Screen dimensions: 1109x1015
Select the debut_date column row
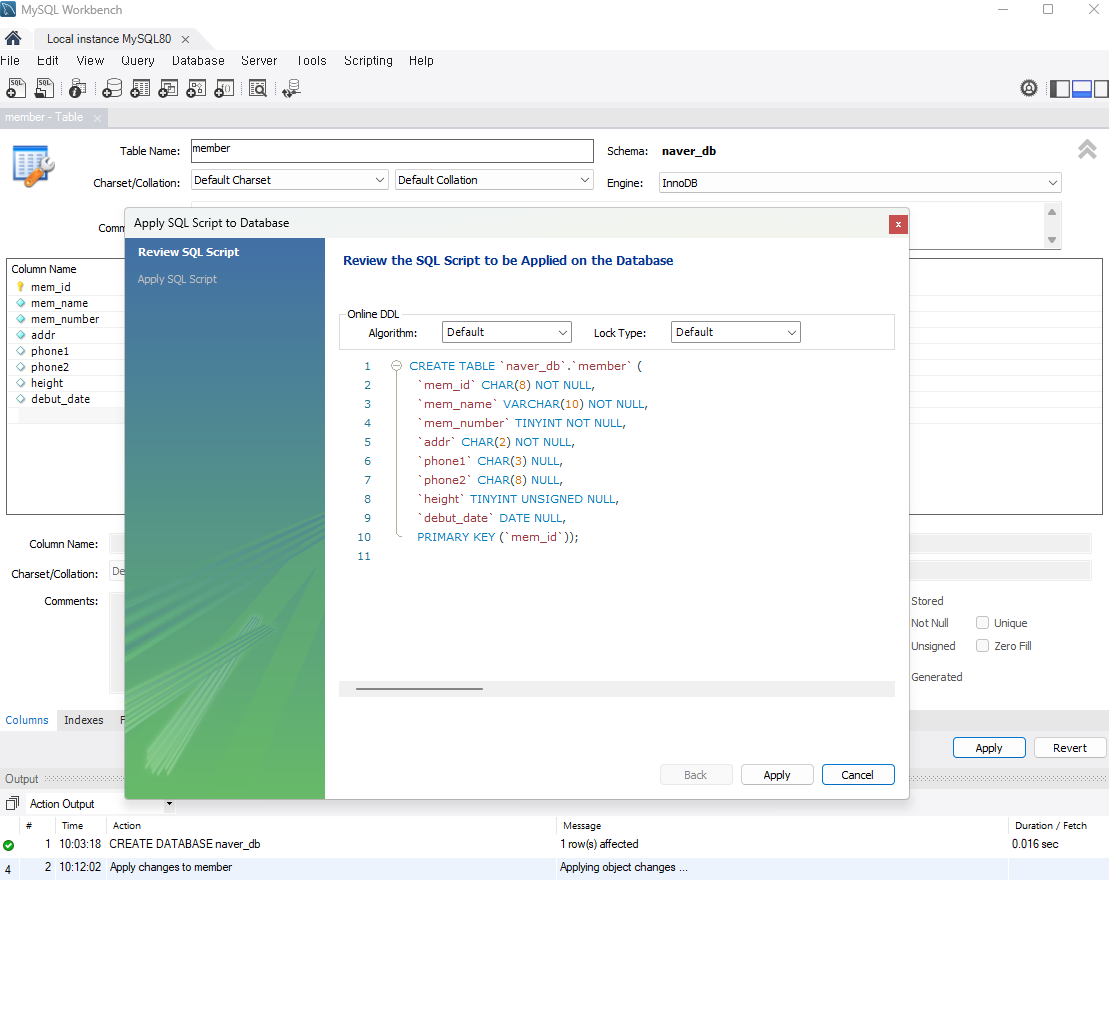click(66, 399)
